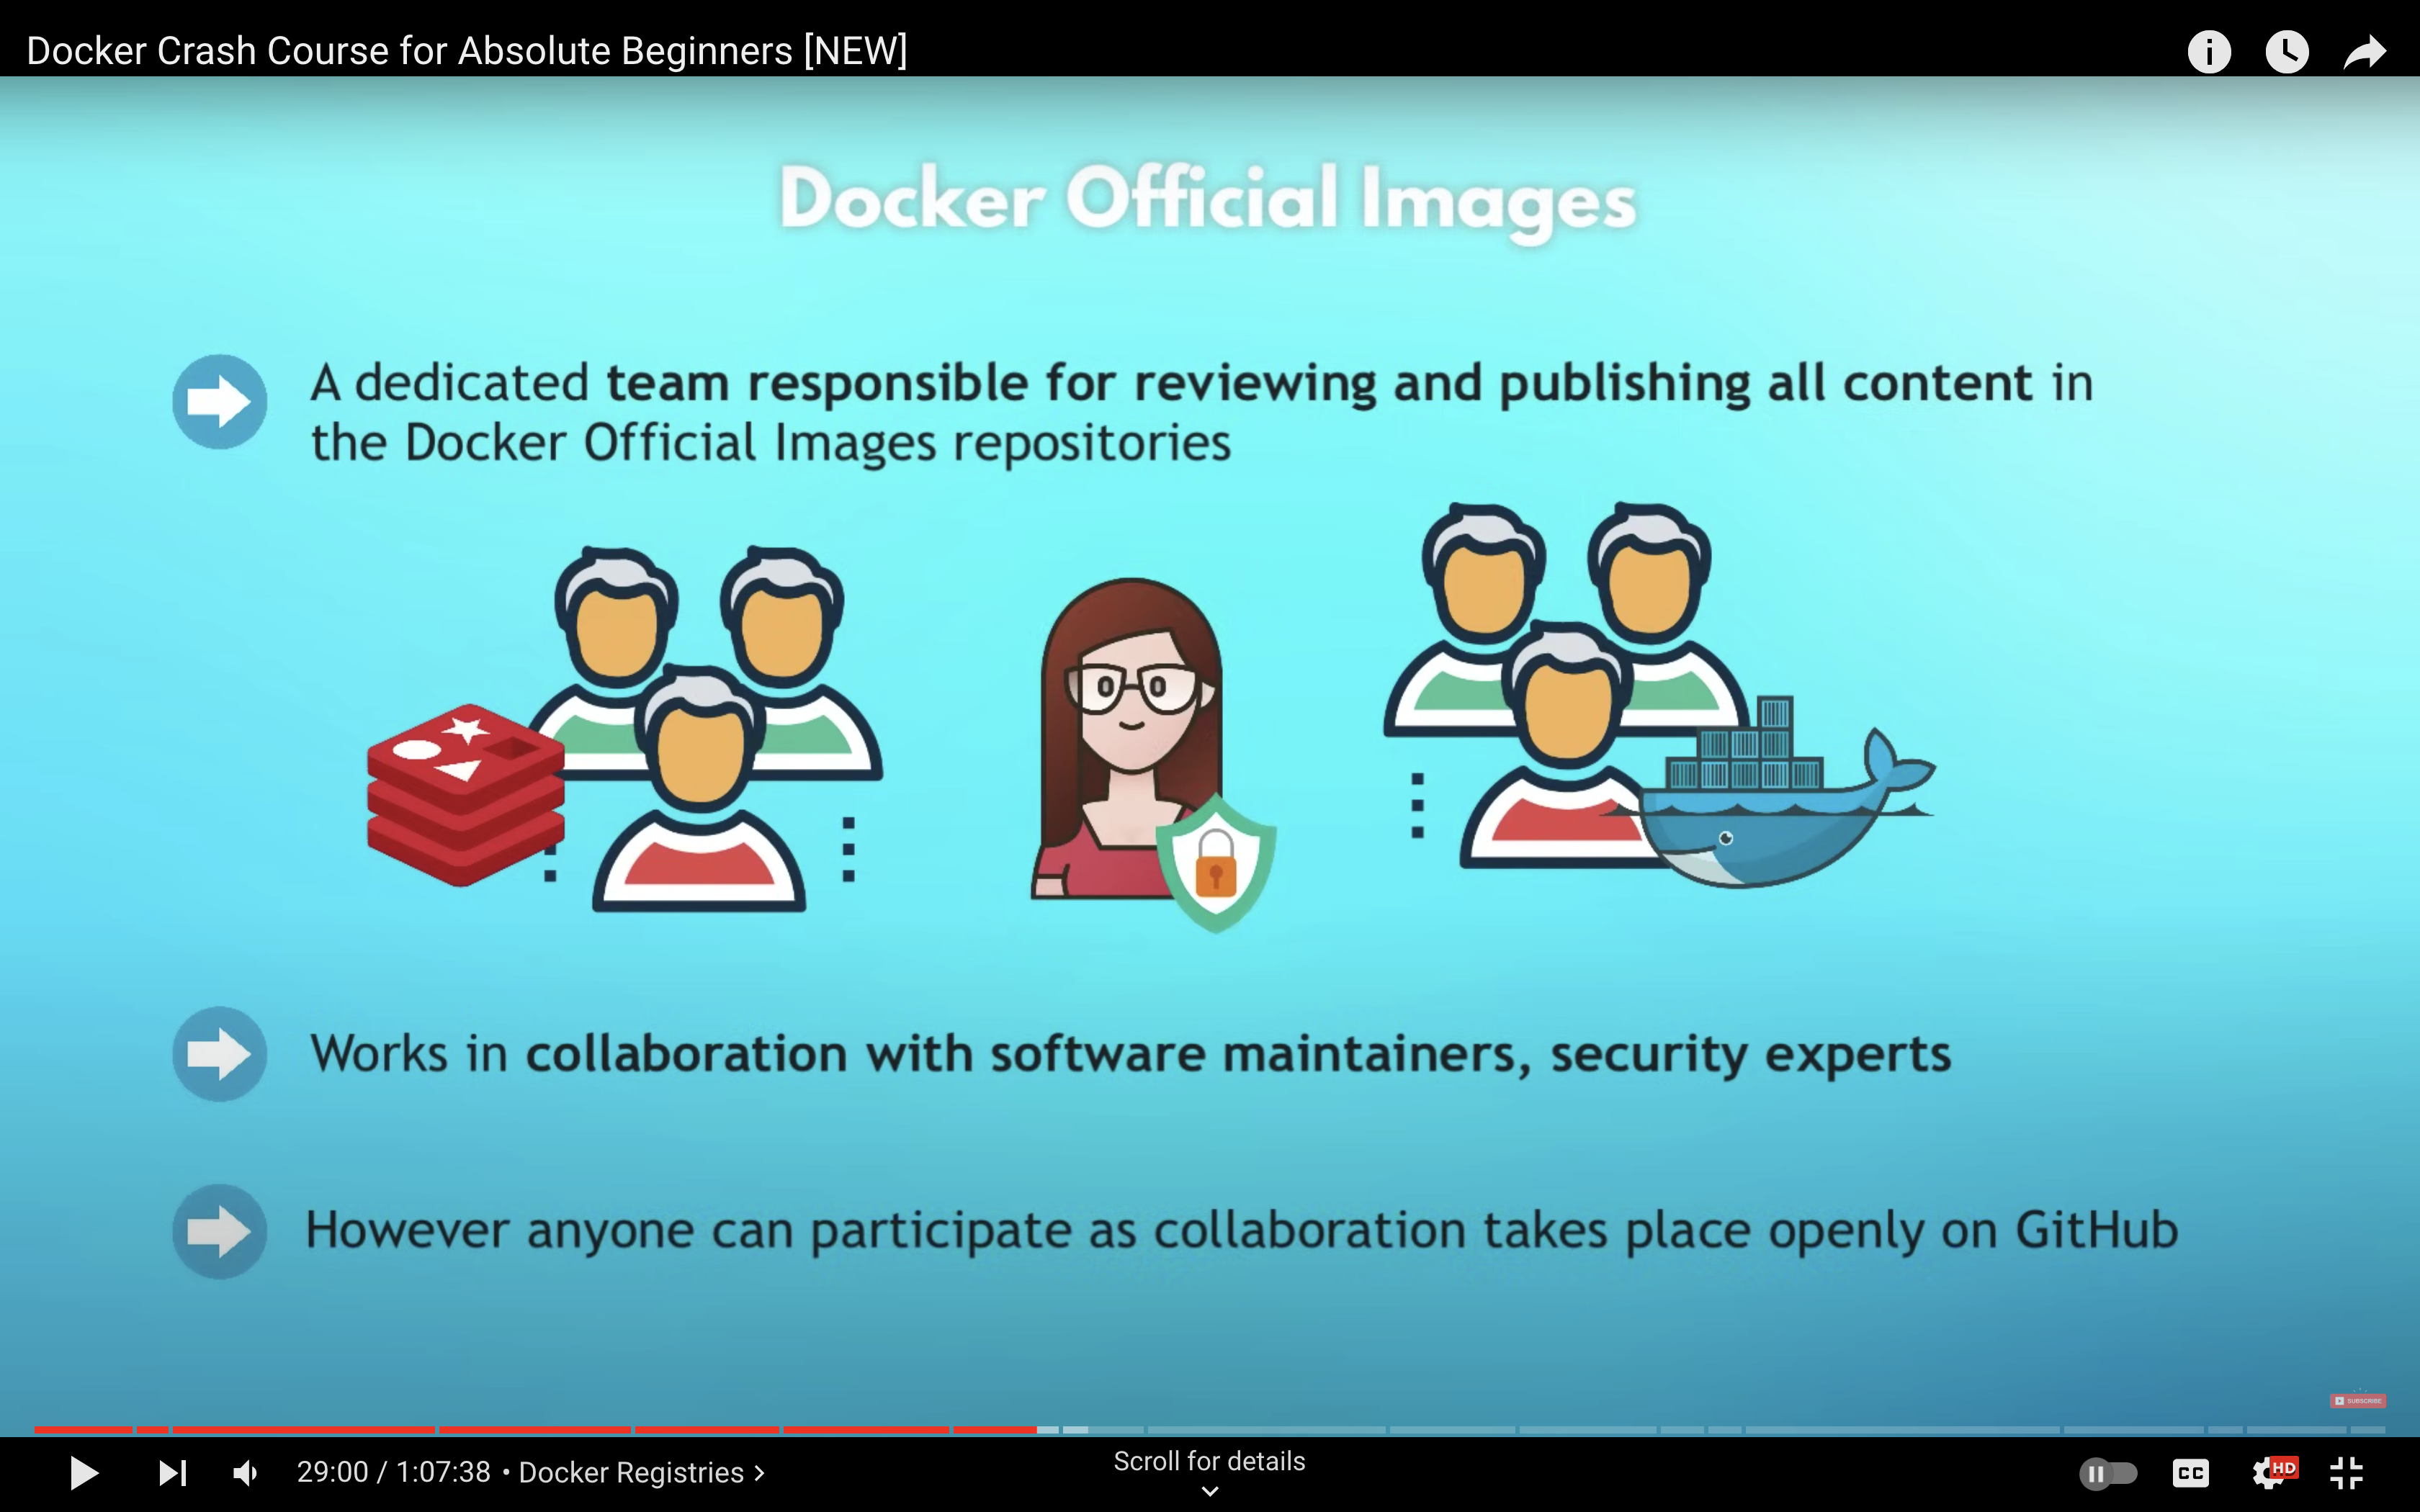Skip to next video
The height and width of the screenshot is (1512, 2420).
coord(172,1472)
